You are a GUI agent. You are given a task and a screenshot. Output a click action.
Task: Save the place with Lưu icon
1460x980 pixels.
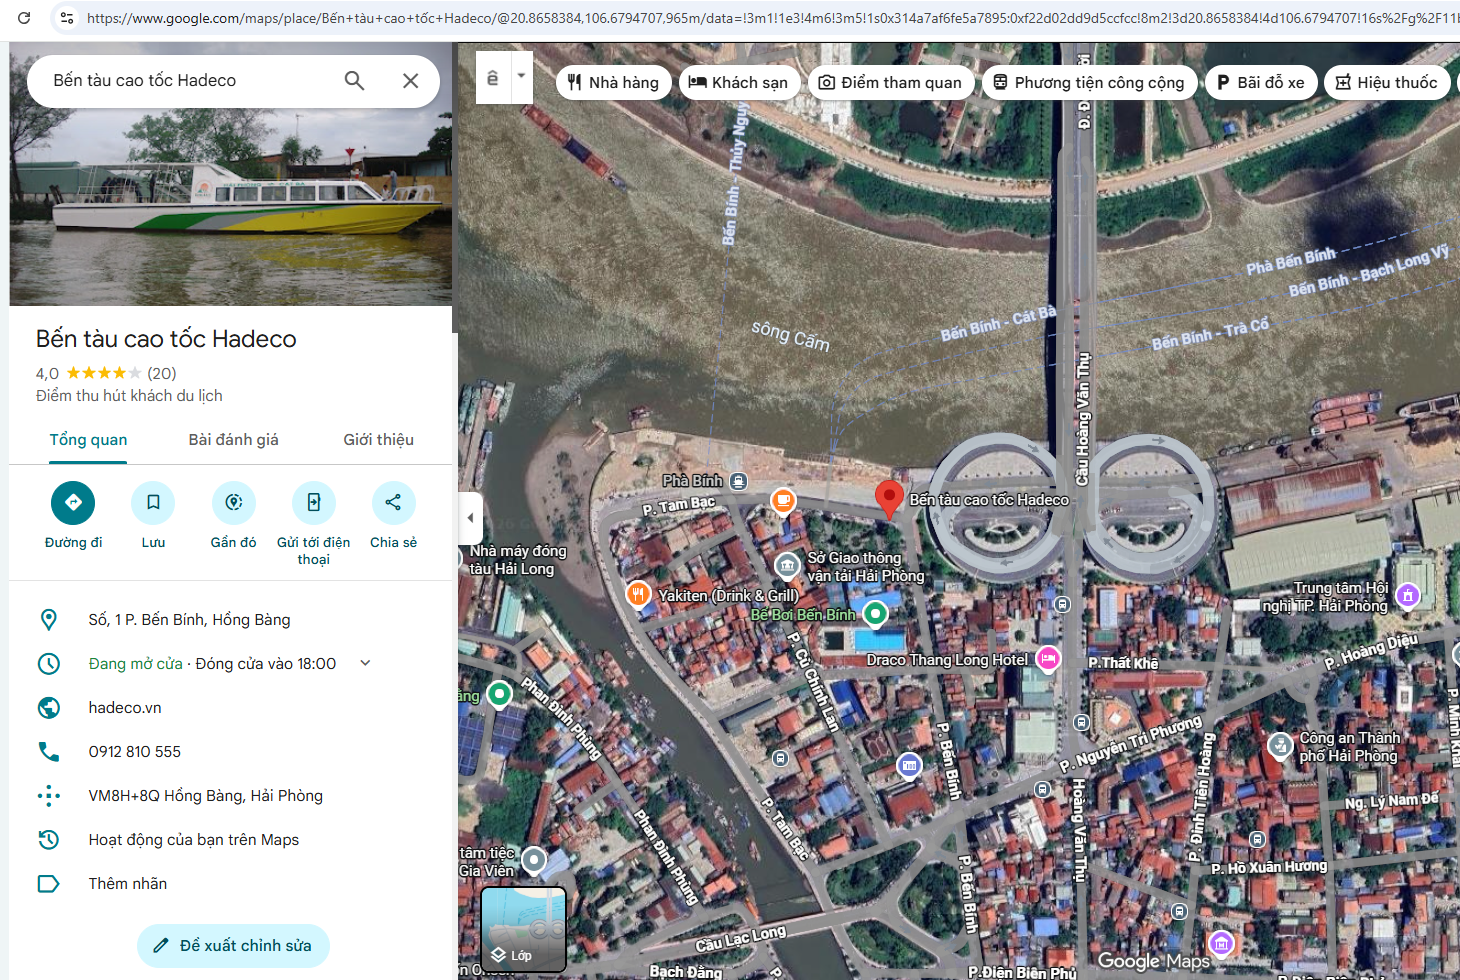153,502
